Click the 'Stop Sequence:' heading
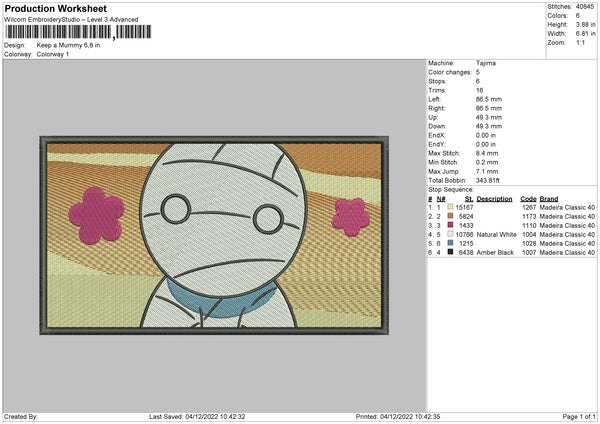This screenshot has width=600, height=424. pyautogui.click(x=451, y=190)
